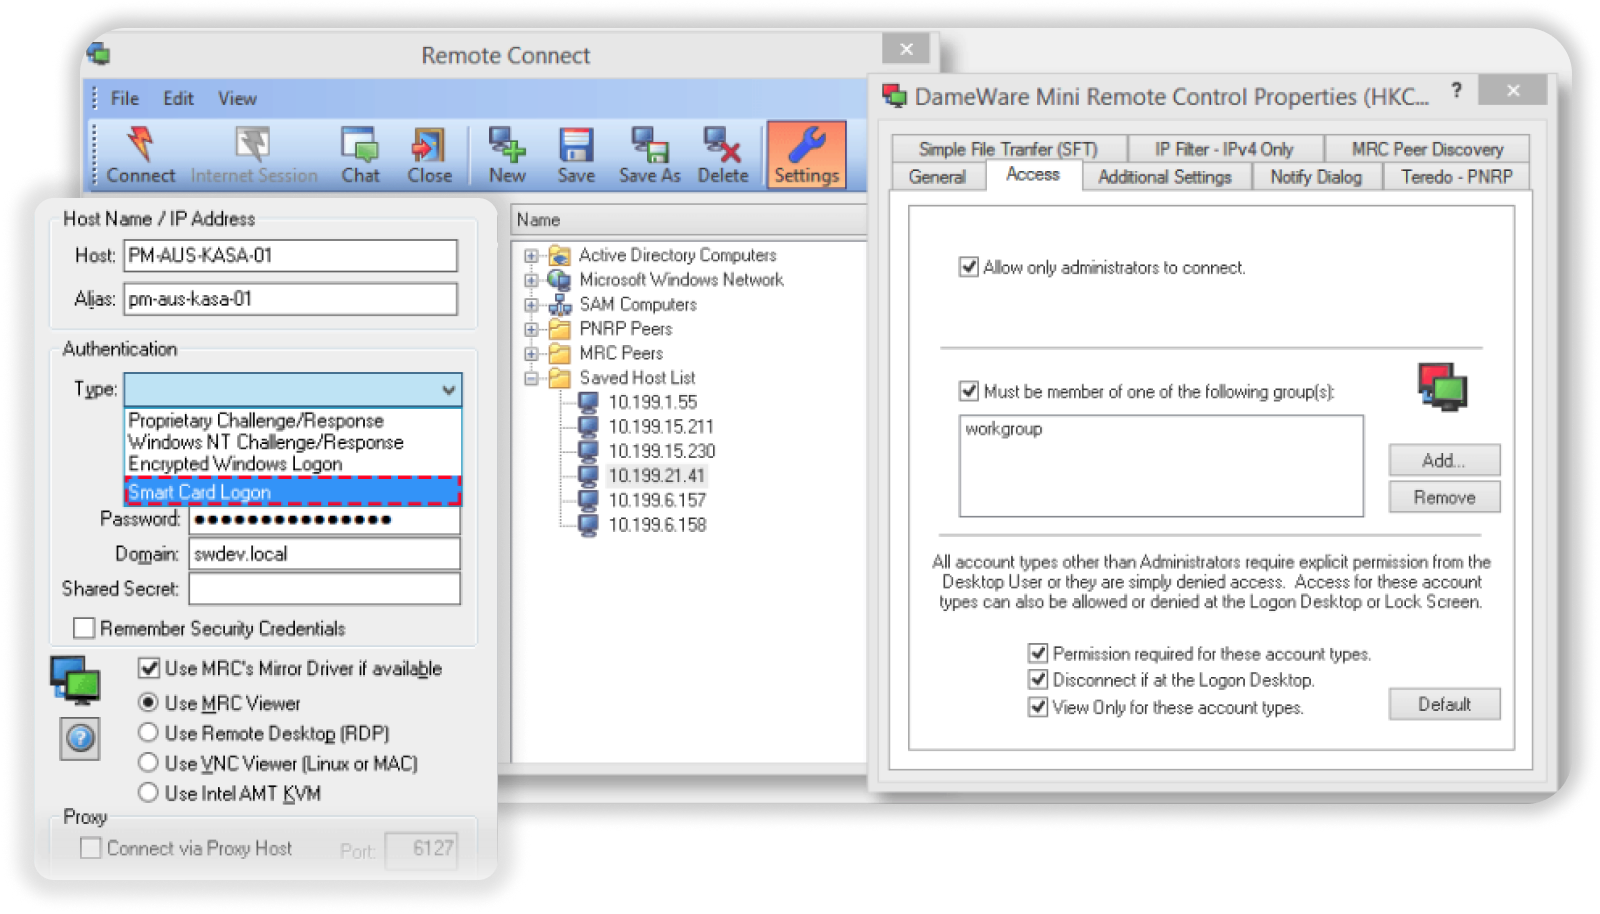The height and width of the screenshot is (914, 1600).
Task: Click computer icon beside 10.199.6.158
Action: coord(589,525)
